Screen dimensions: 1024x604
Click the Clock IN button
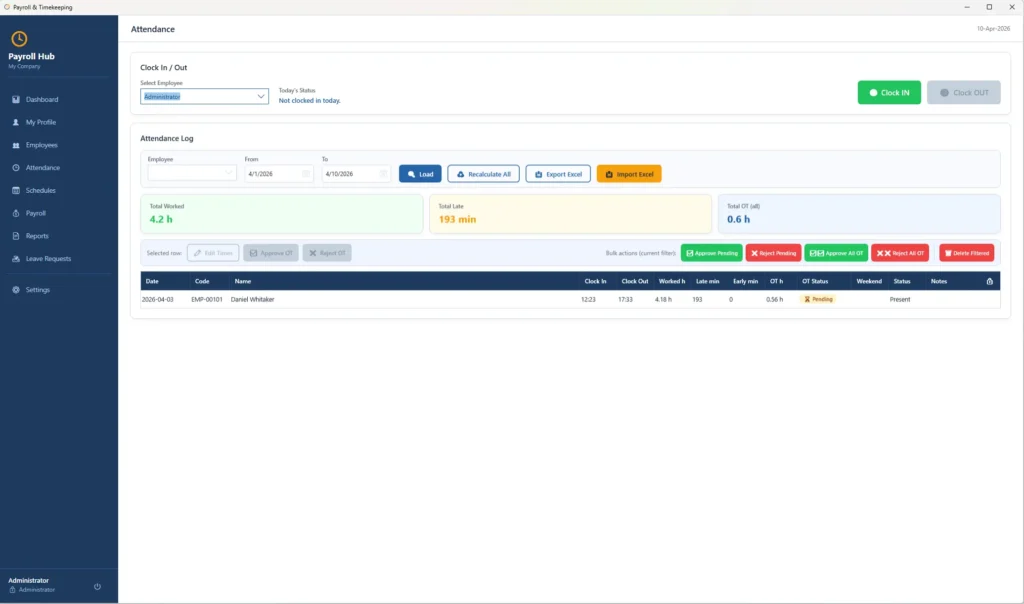coord(888,91)
